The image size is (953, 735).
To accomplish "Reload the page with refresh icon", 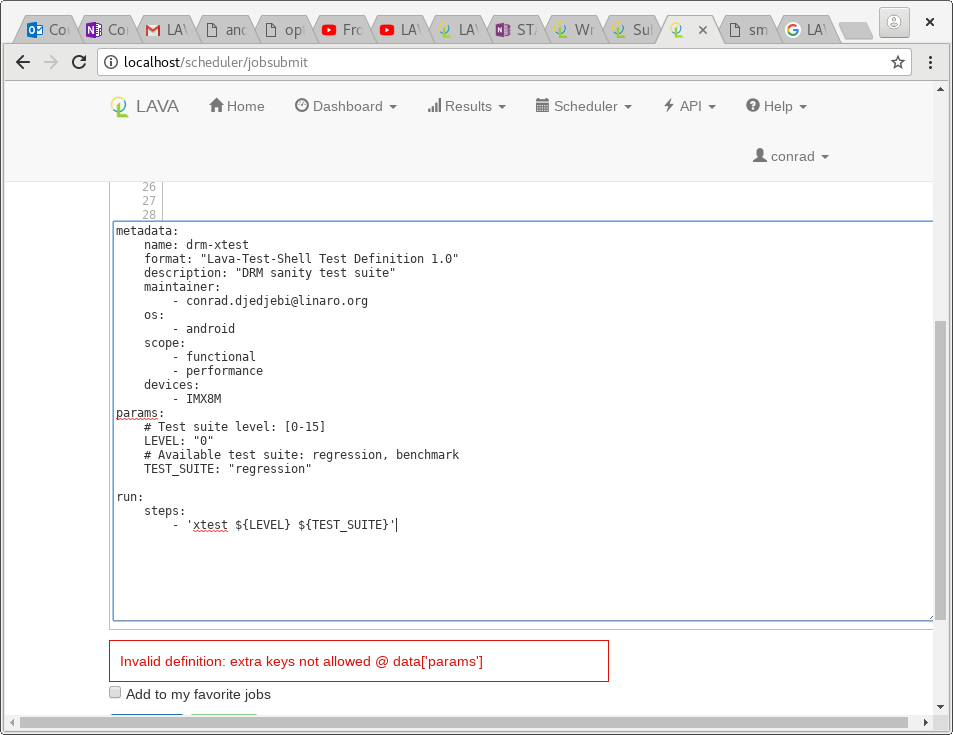I will pos(79,62).
